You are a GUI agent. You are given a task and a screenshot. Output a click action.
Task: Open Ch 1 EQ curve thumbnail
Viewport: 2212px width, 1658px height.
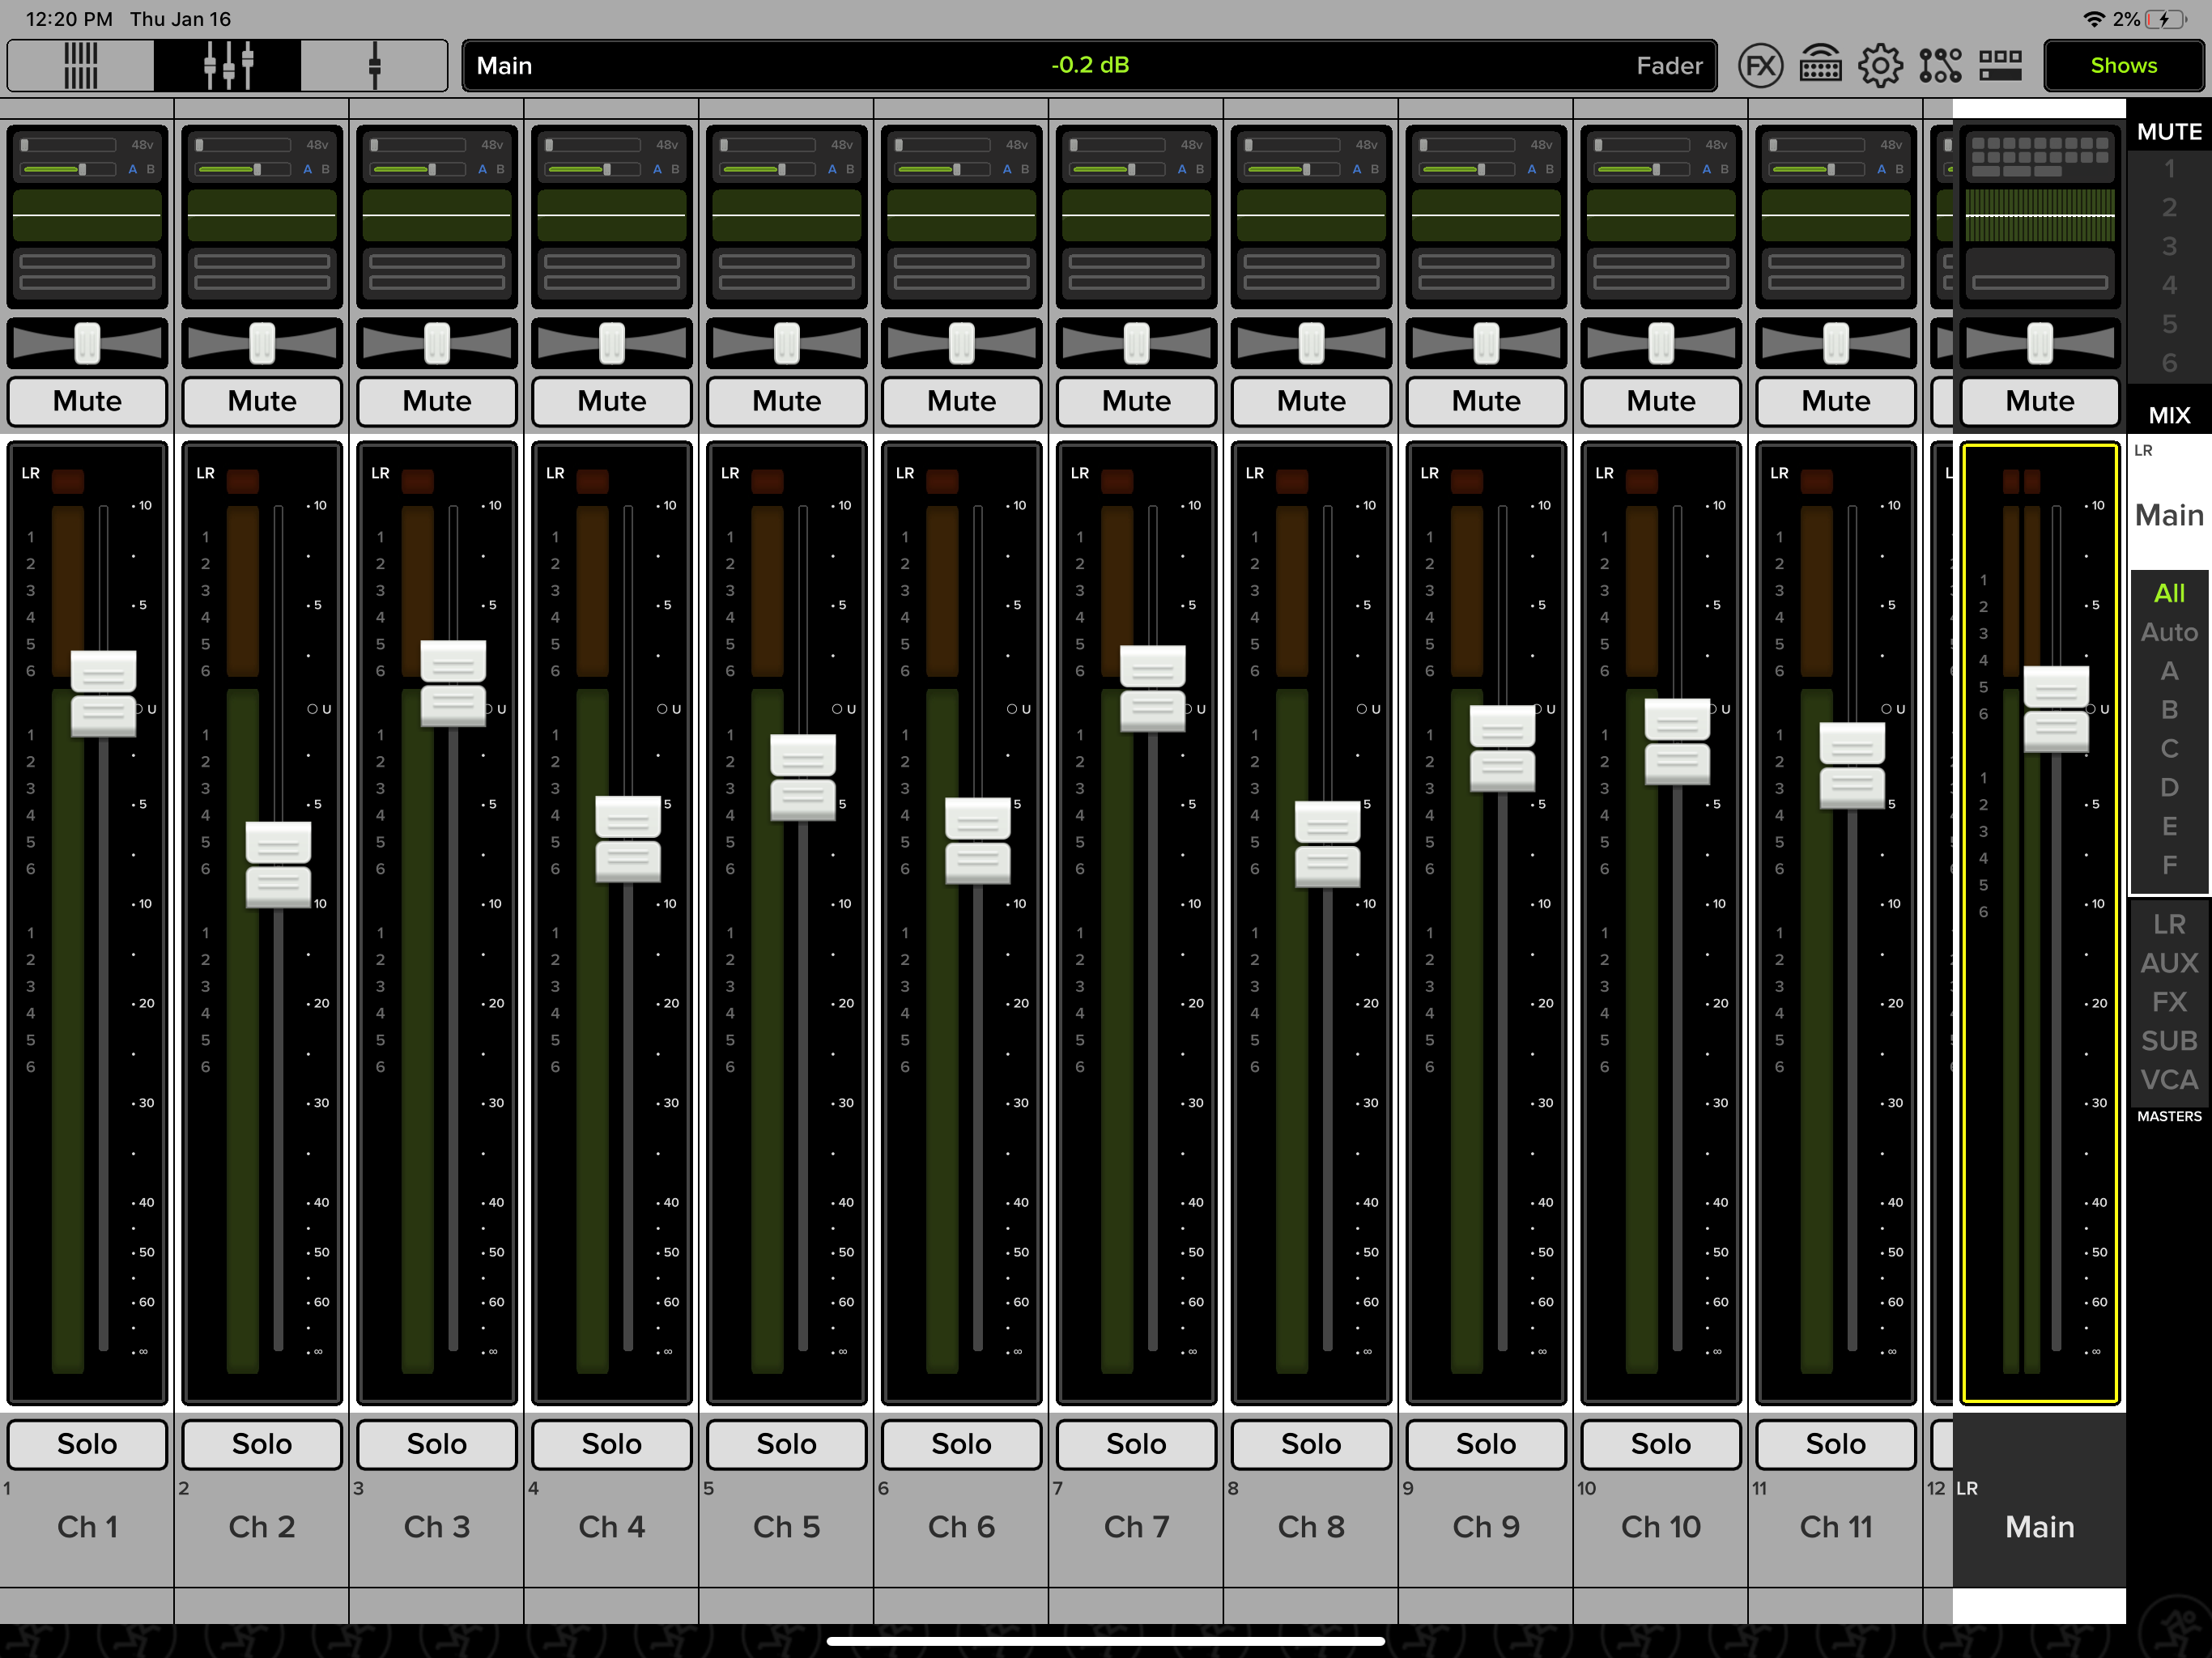point(87,215)
